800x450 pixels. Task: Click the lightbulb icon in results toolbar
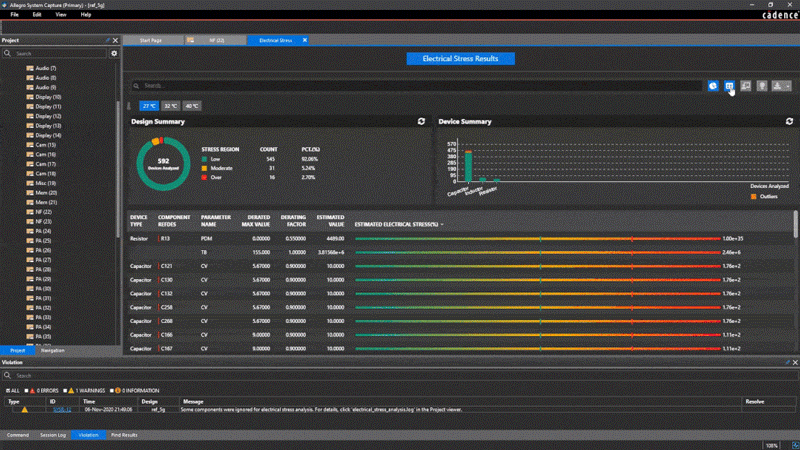762,86
